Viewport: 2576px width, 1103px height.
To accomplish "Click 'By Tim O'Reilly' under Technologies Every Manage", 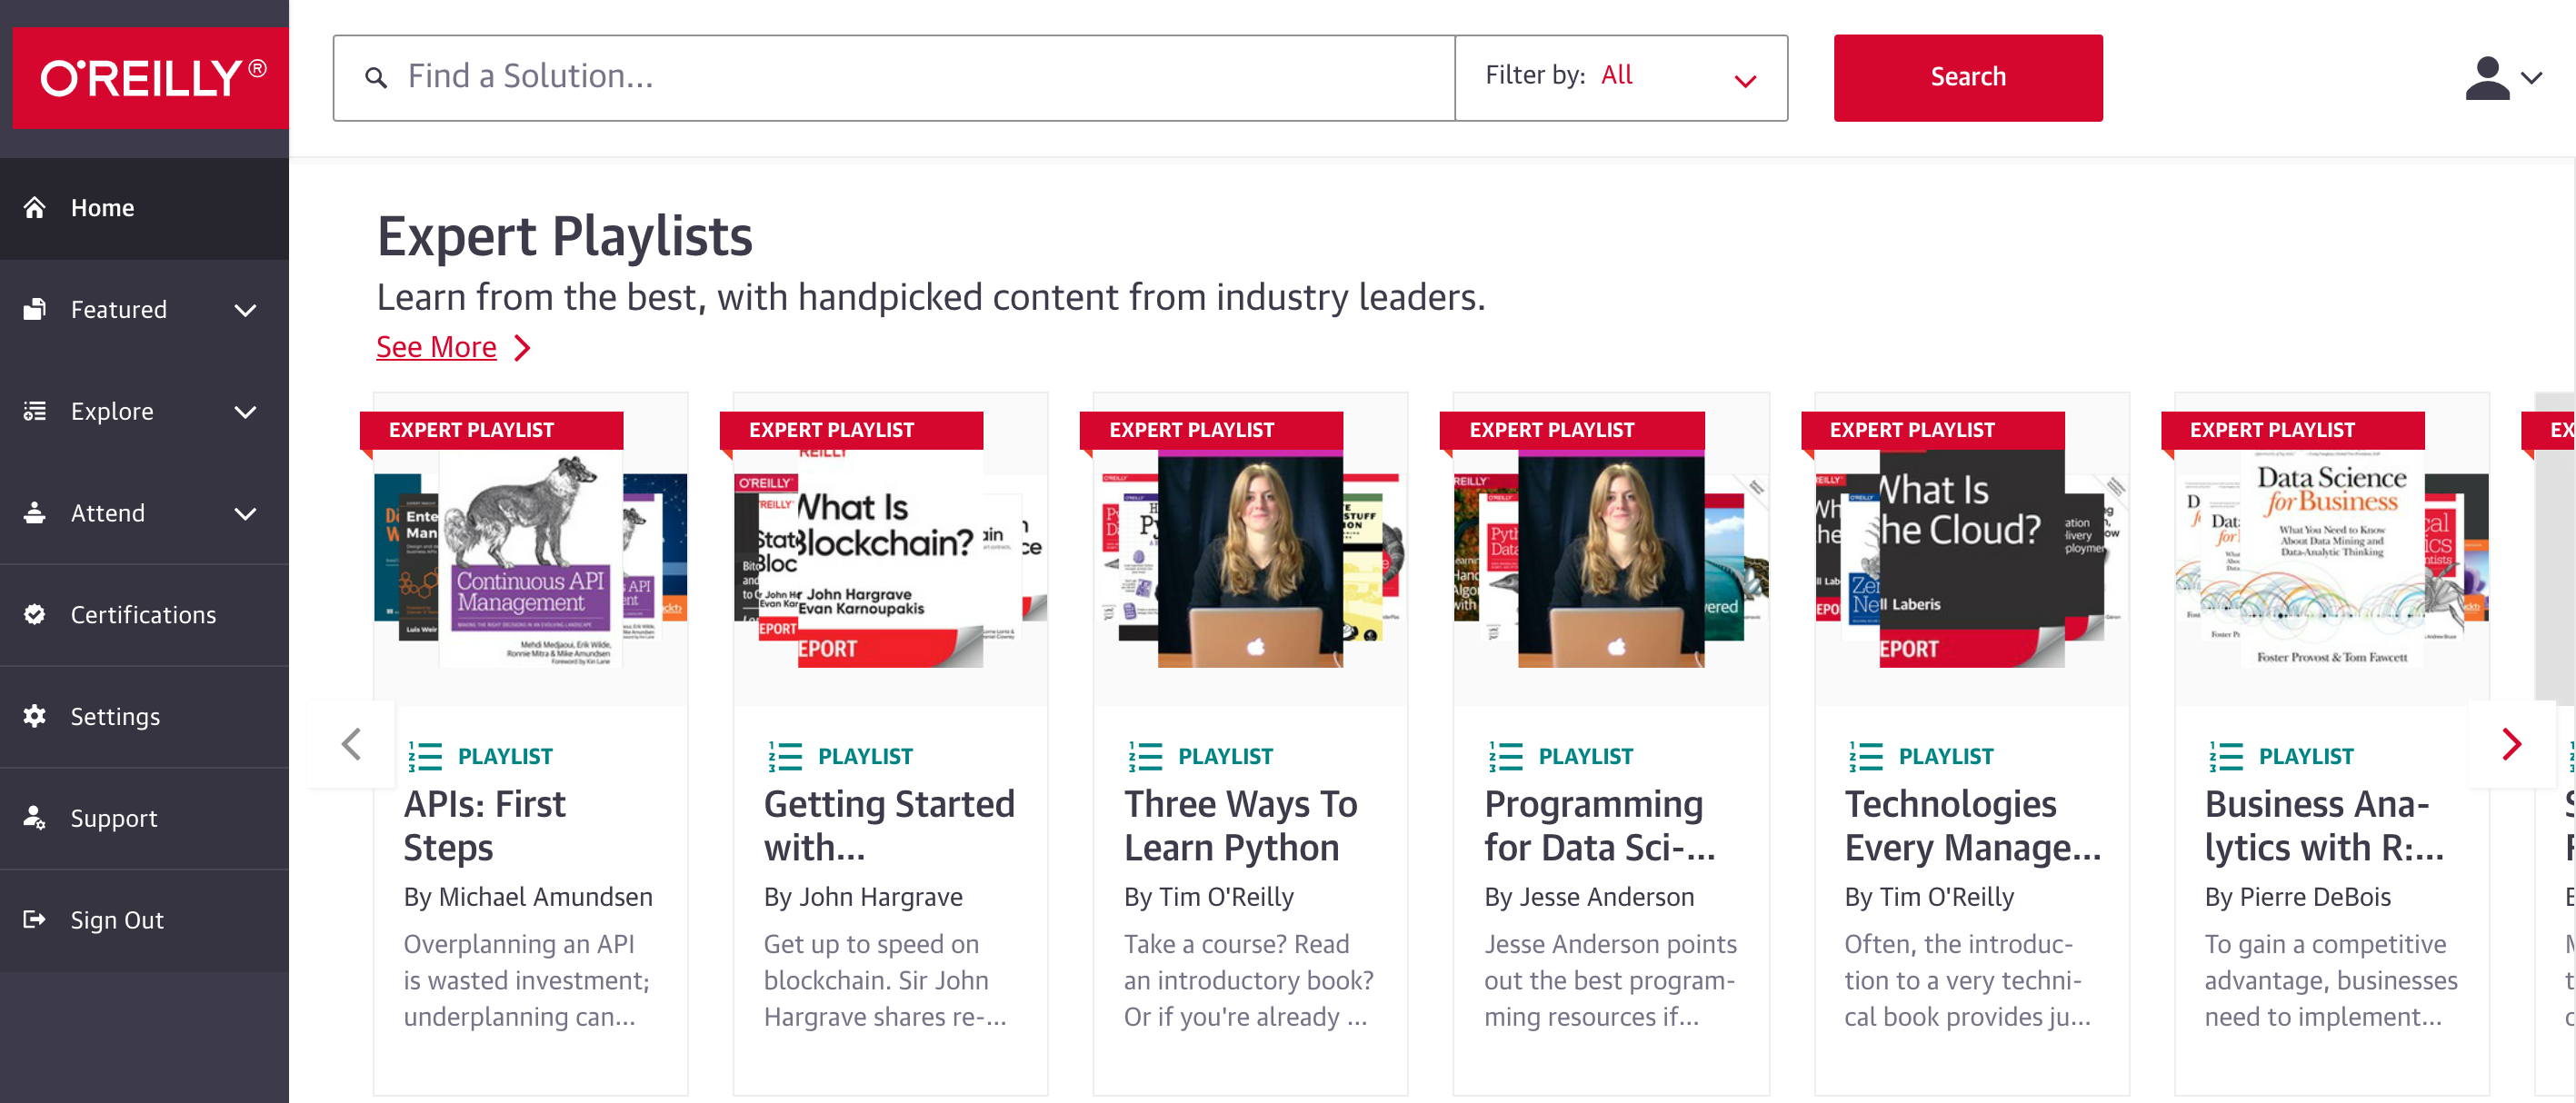I will tap(1929, 897).
